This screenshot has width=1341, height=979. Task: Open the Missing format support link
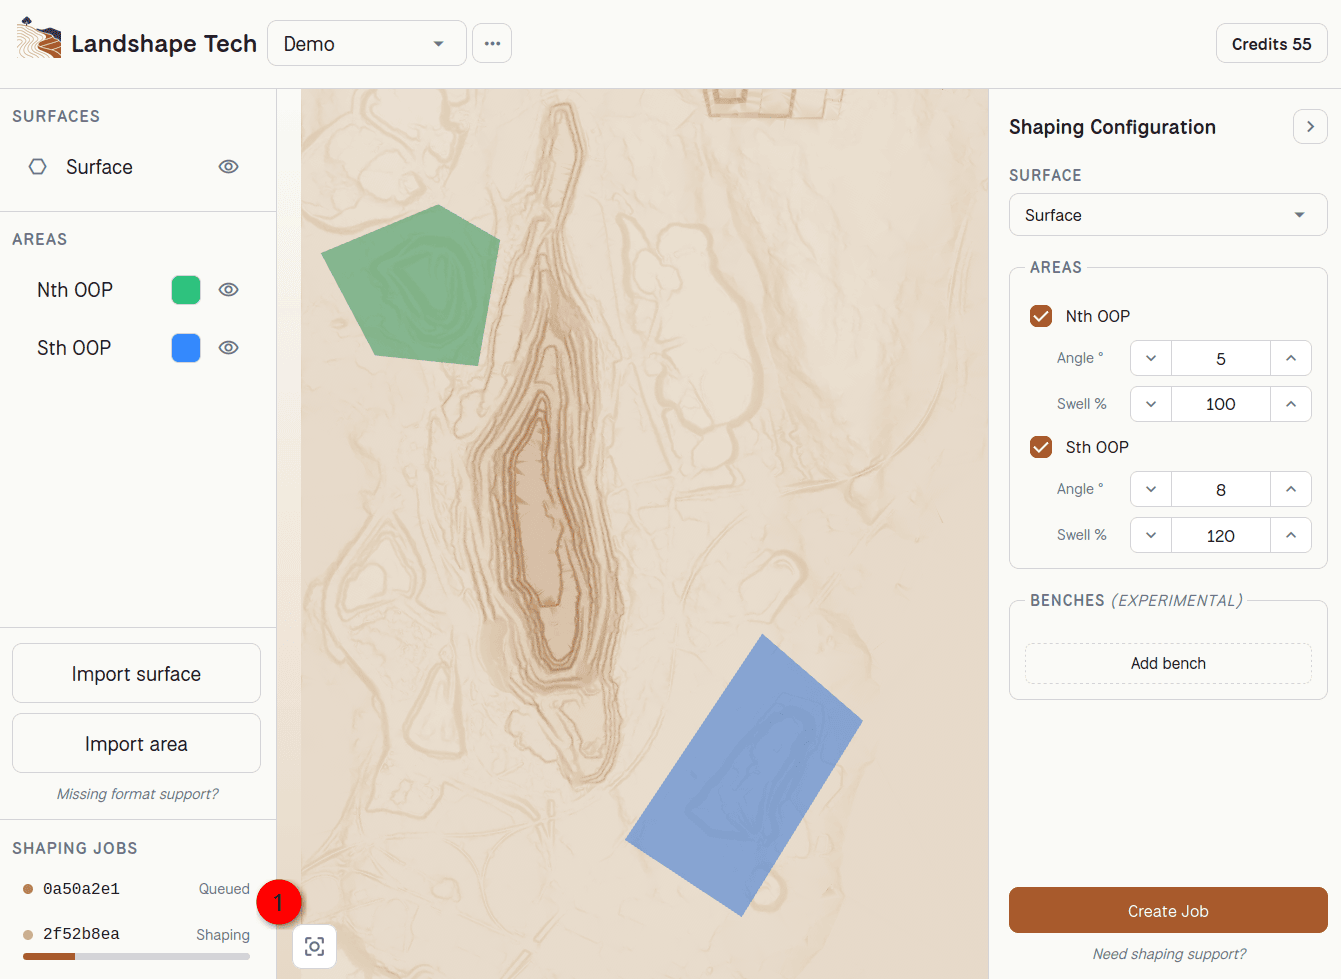point(137,794)
